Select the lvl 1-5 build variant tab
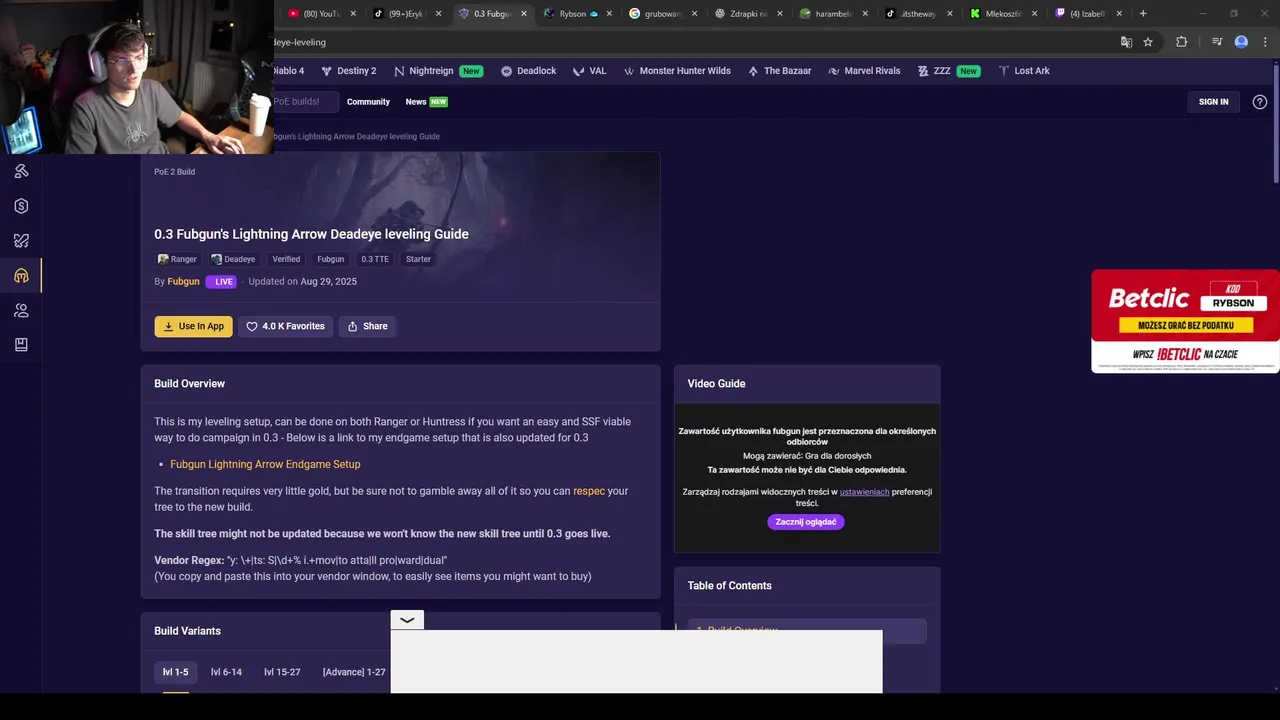The image size is (1280, 720). [x=175, y=672]
